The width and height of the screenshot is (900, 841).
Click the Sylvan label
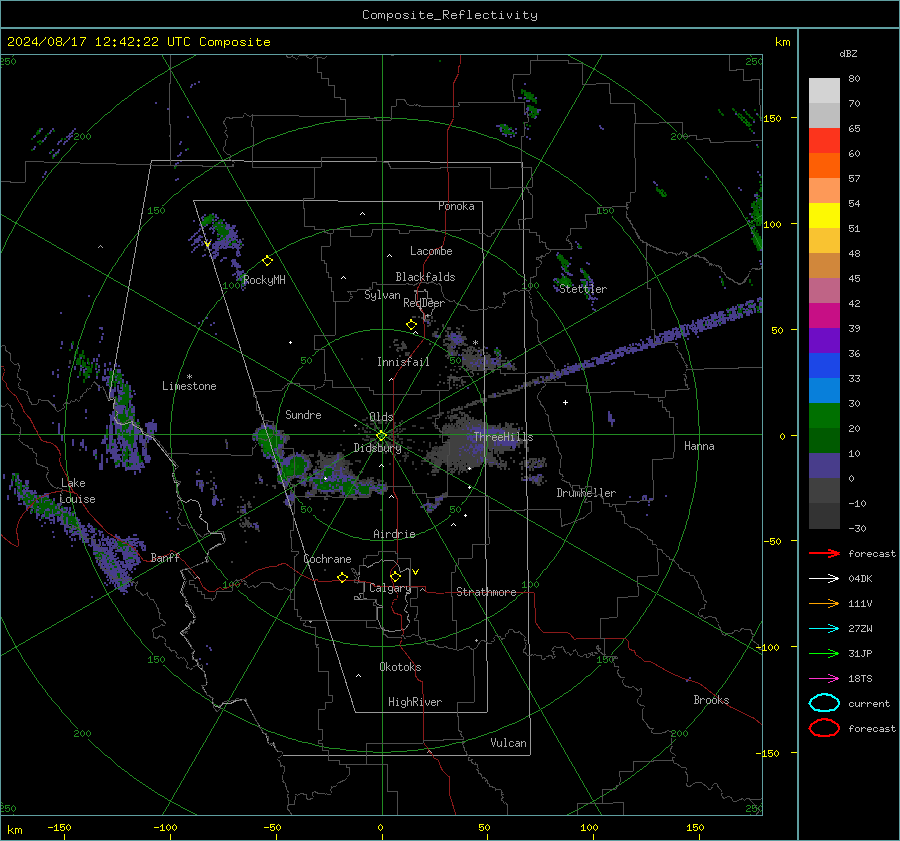[382, 295]
